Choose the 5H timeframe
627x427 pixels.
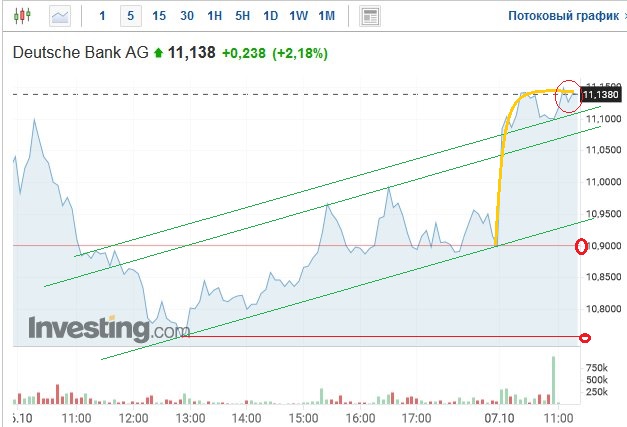[x=243, y=16]
